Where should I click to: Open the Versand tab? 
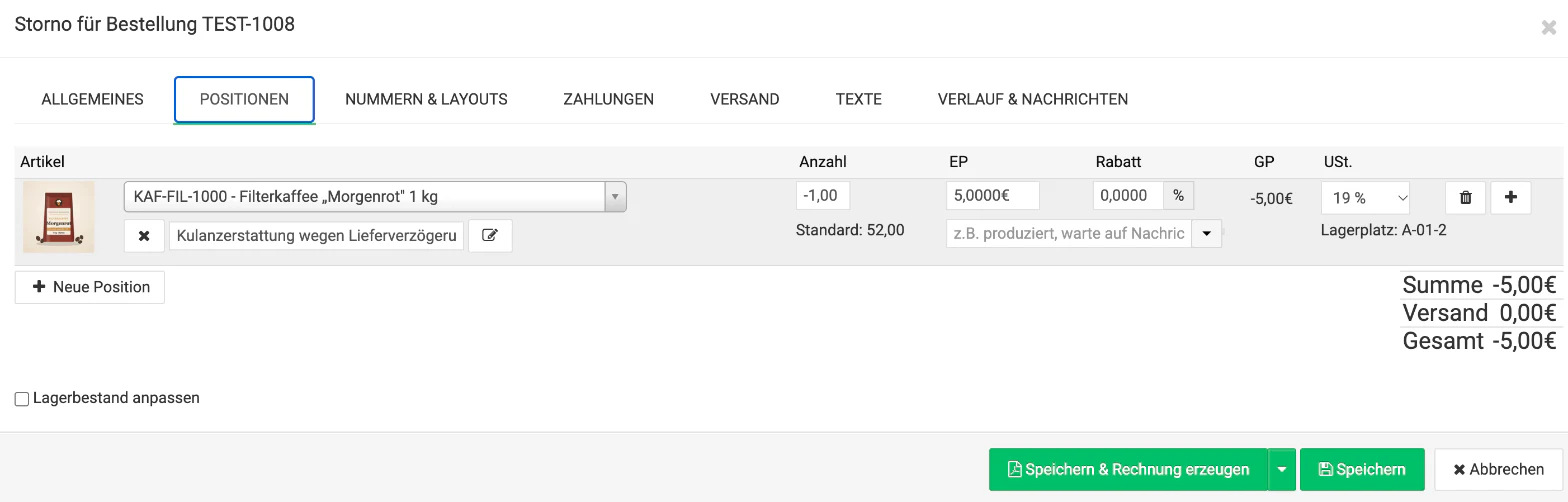click(x=744, y=99)
